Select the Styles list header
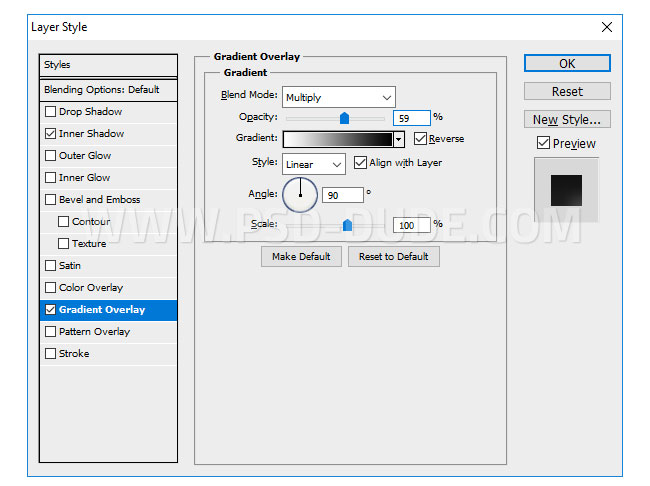 [108, 65]
